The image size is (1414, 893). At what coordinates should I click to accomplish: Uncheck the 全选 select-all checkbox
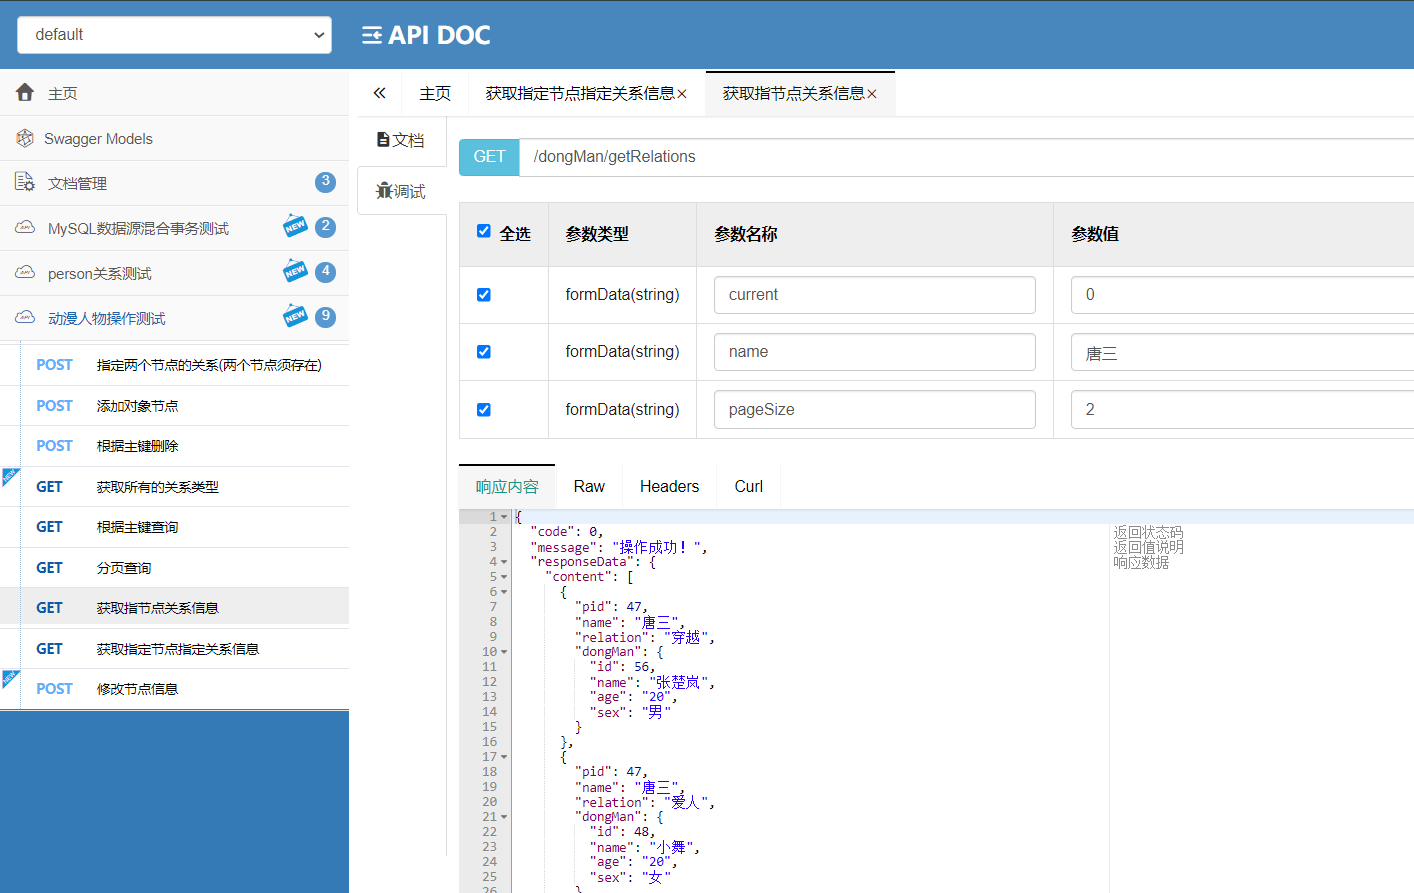[x=483, y=230]
